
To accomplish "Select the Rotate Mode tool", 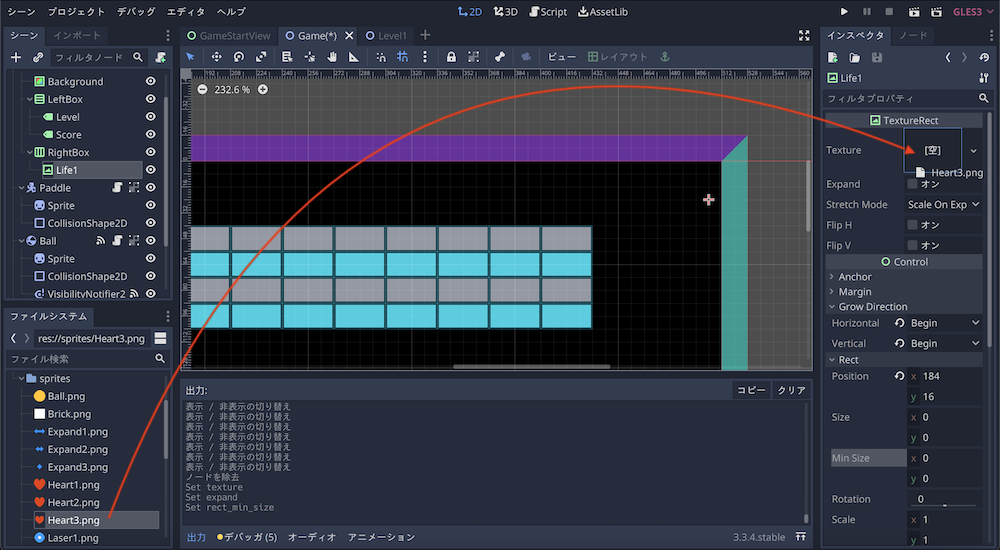I will click(239, 57).
